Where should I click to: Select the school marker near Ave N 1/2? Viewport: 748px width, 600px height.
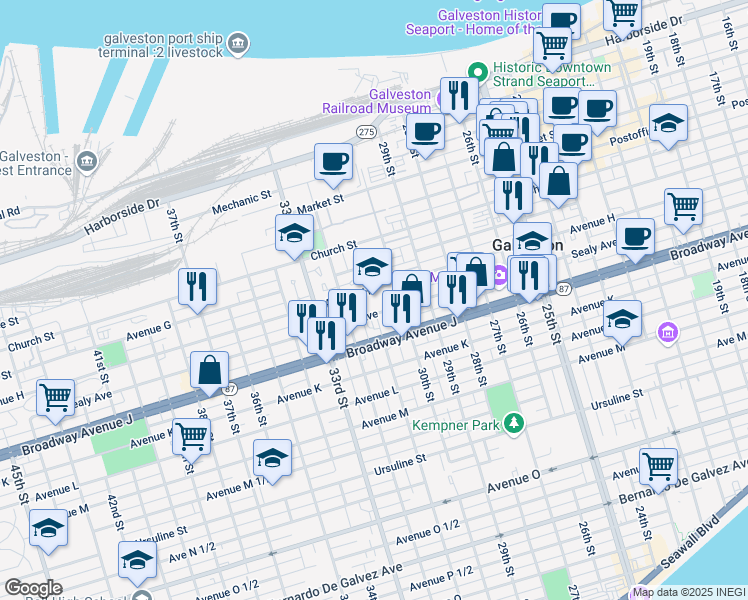pyautogui.click(x=137, y=564)
